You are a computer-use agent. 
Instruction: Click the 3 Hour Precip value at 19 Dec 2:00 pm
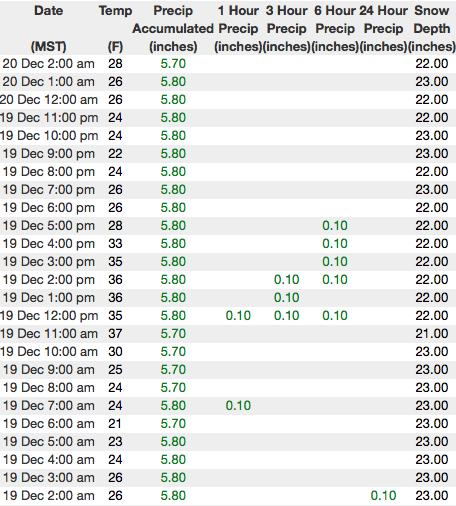pyautogui.click(x=287, y=280)
